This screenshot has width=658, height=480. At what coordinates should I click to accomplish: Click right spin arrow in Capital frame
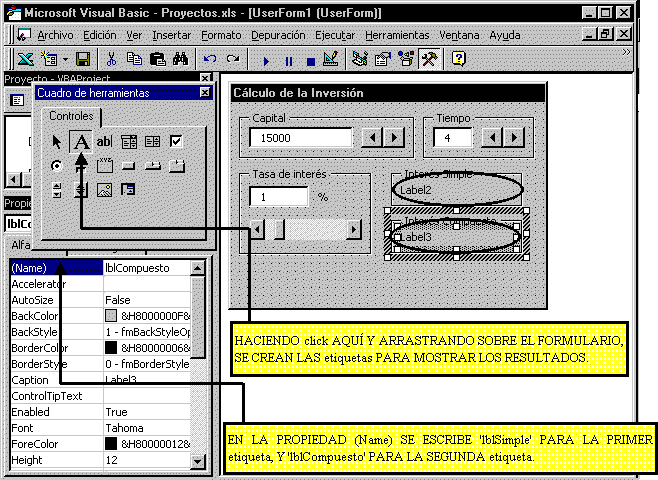[x=394, y=137]
